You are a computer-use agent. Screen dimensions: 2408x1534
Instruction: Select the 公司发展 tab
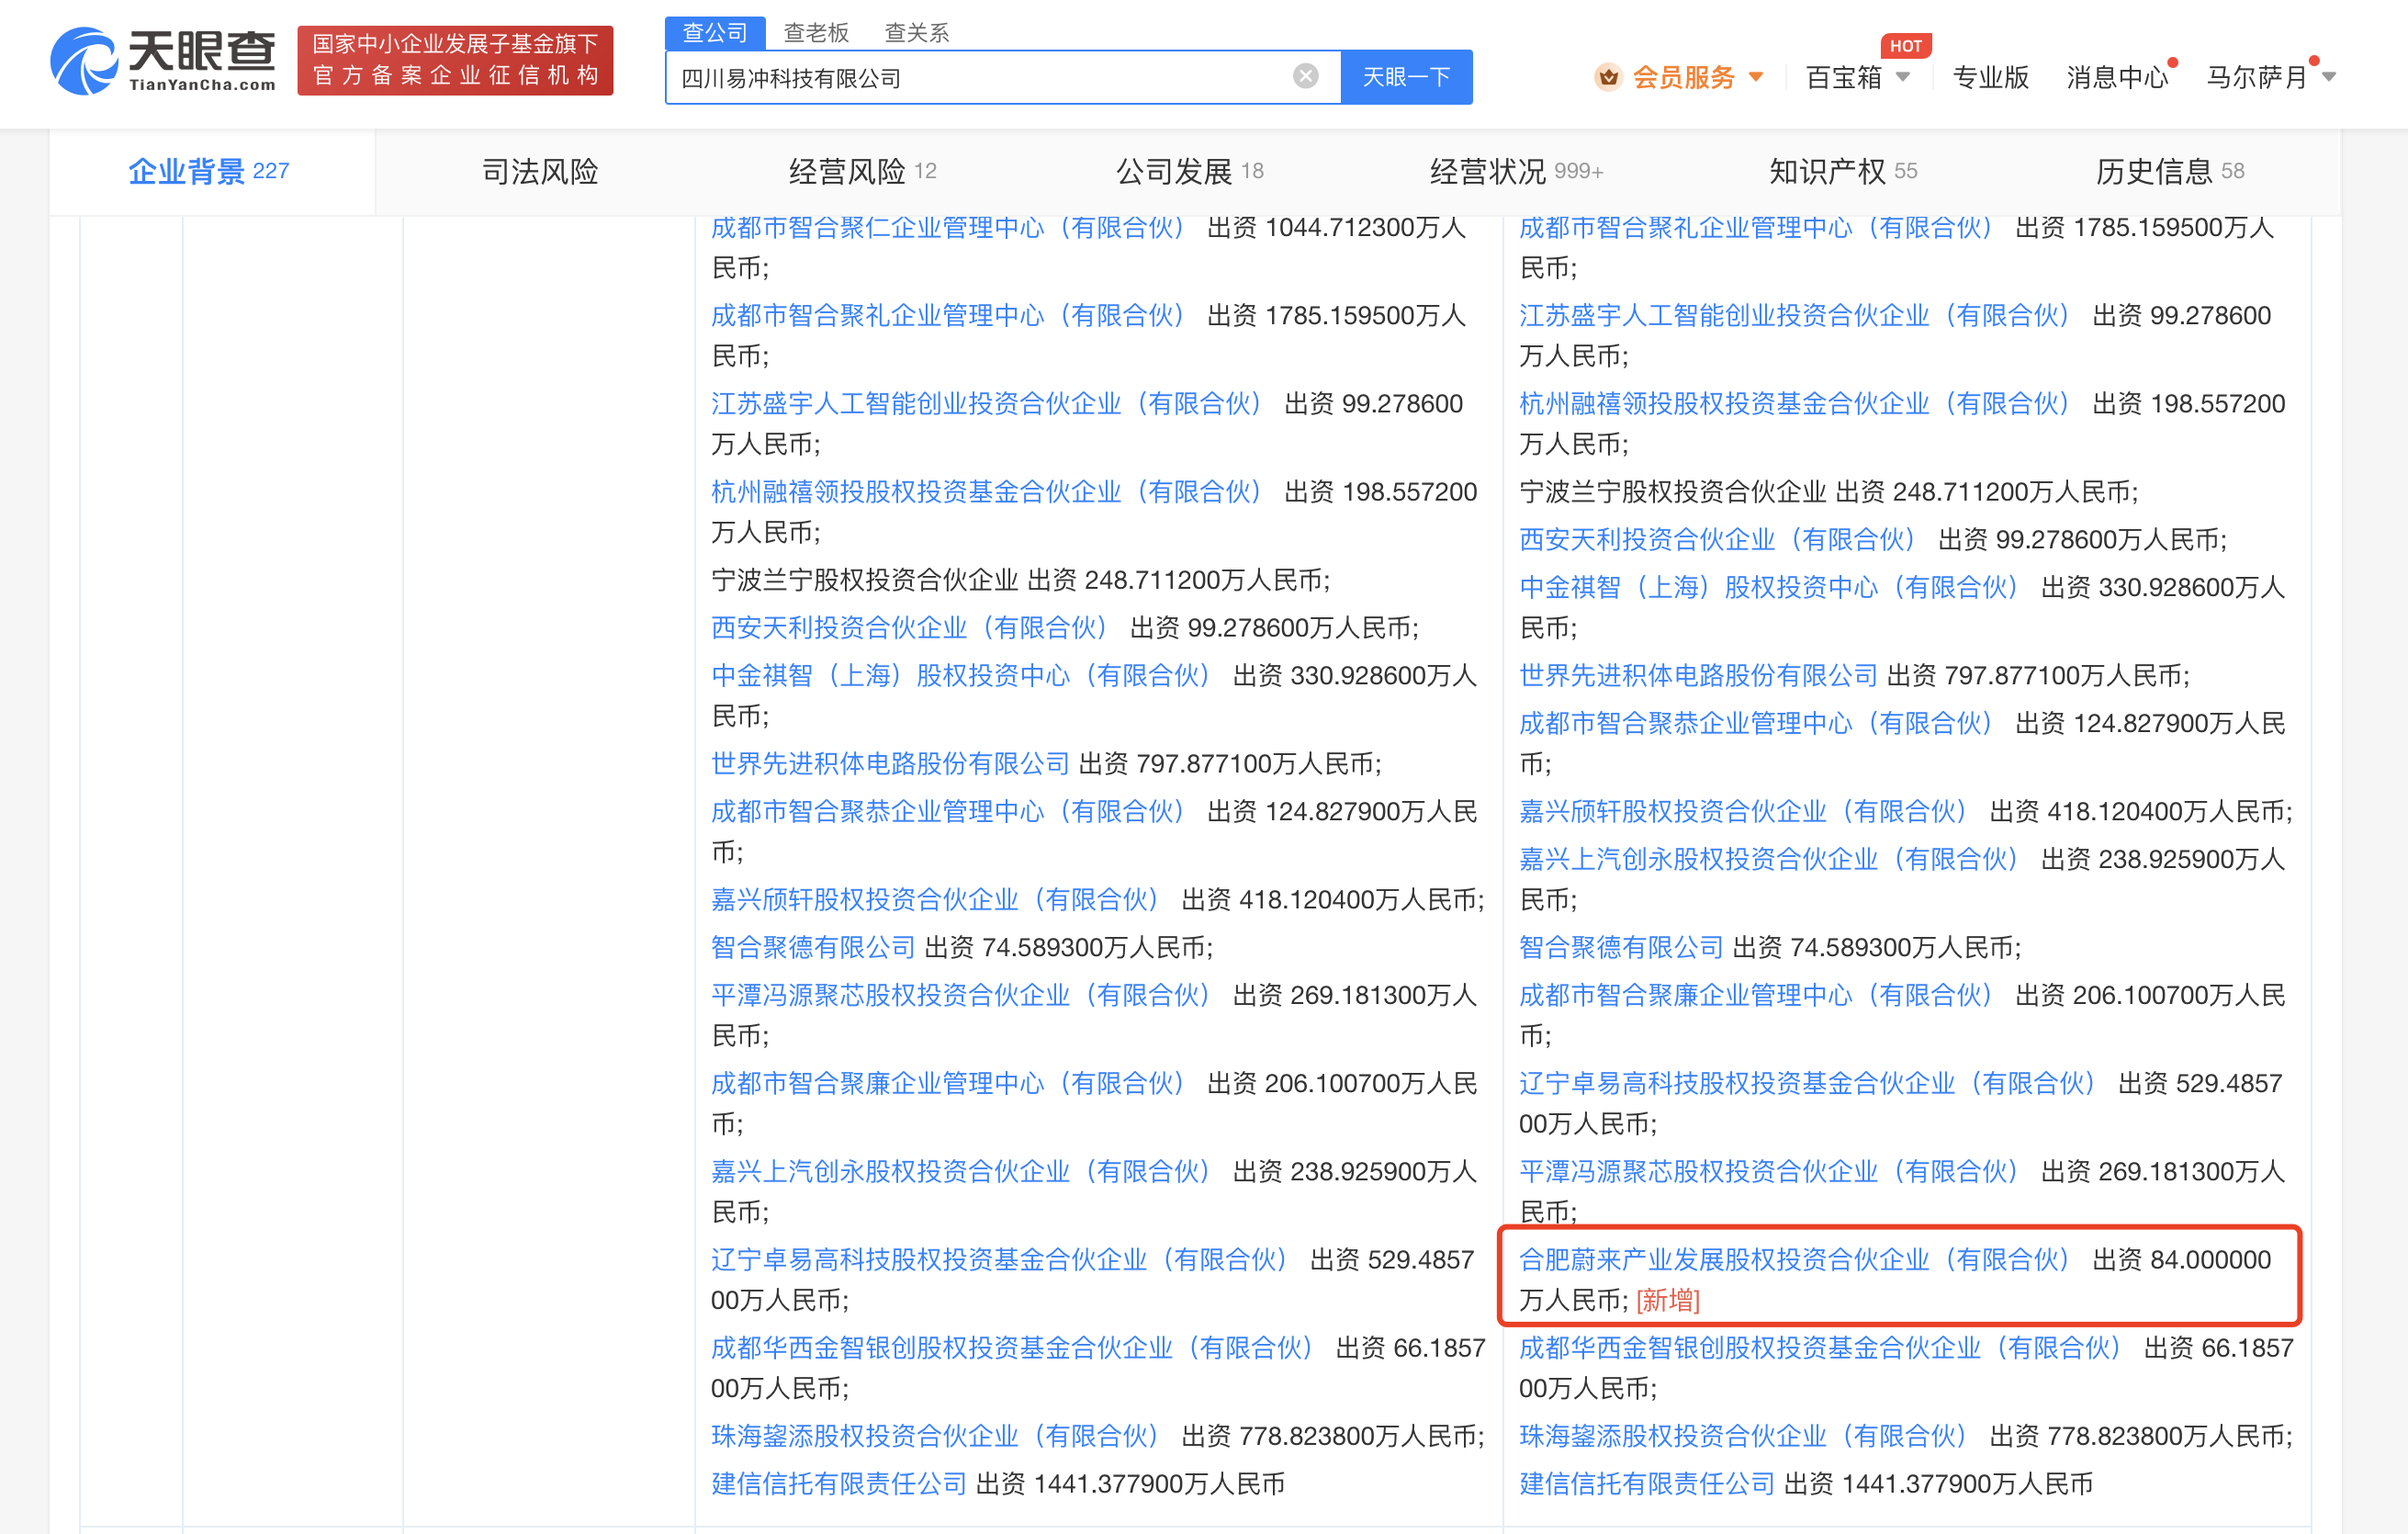tap(1190, 171)
